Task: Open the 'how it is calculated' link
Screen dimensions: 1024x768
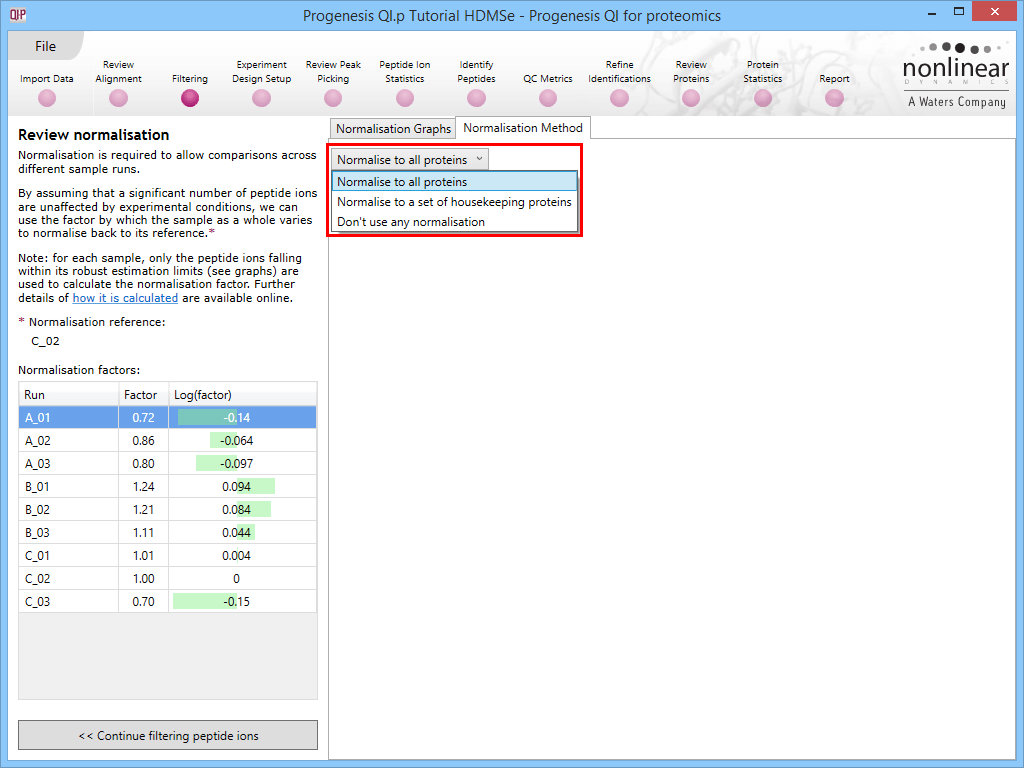Action: pyautogui.click(x=125, y=298)
